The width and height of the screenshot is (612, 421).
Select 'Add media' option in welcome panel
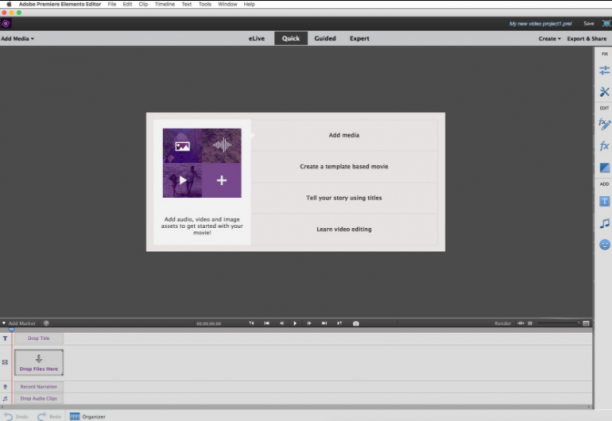pos(344,135)
